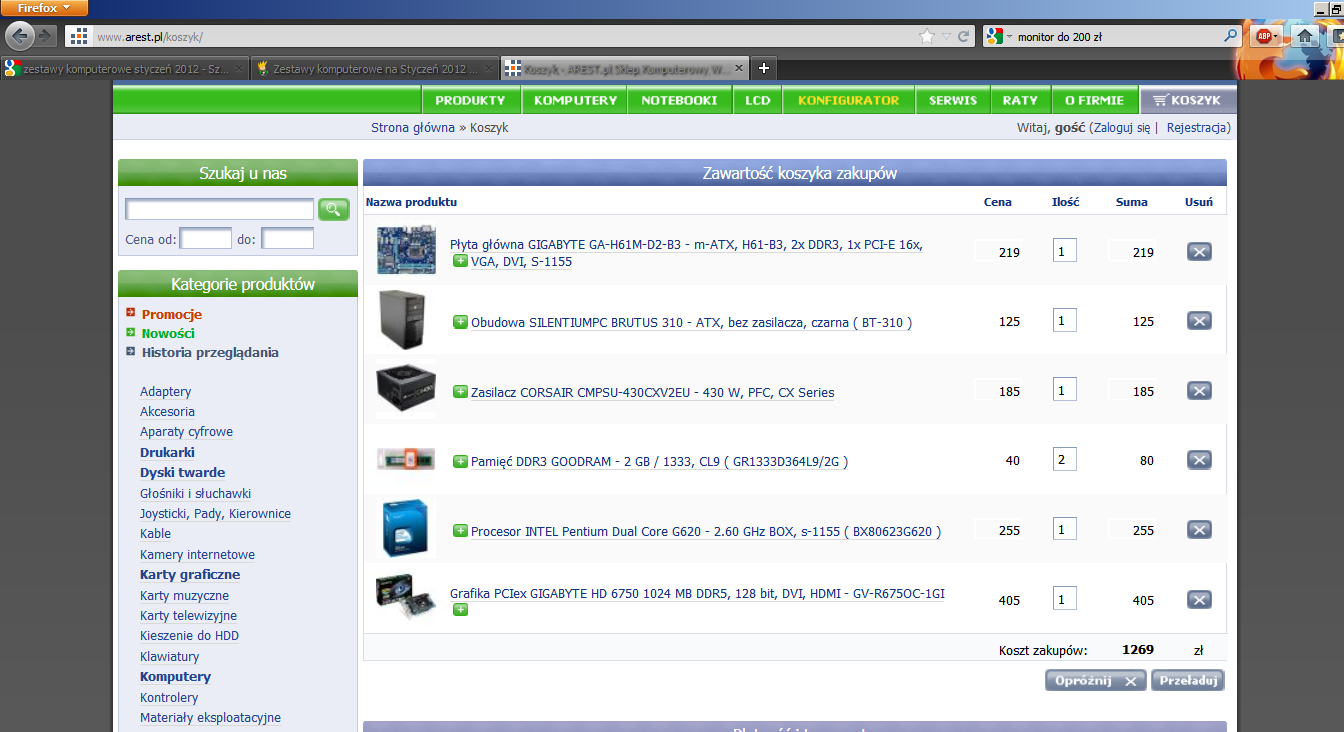
Task: Open the Google search engine dropdown
Action: pos(1000,36)
